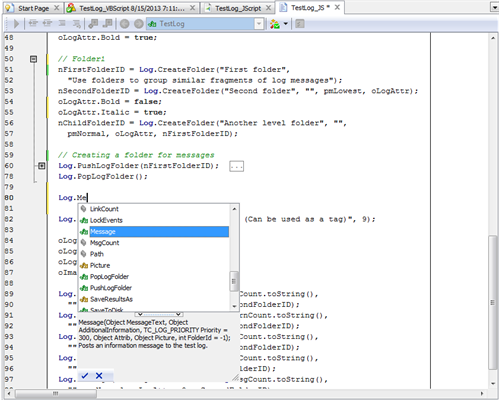
Task: Click the completion list scrollbar thumb
Action: [234, 281]
